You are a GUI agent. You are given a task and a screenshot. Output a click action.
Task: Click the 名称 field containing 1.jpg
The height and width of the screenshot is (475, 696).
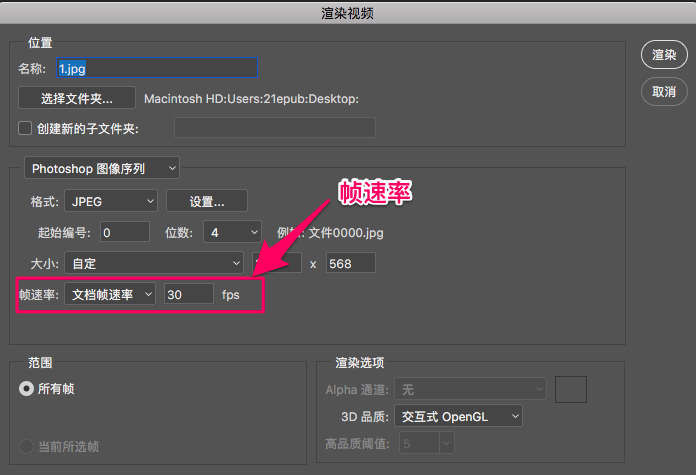coord(157,68)
